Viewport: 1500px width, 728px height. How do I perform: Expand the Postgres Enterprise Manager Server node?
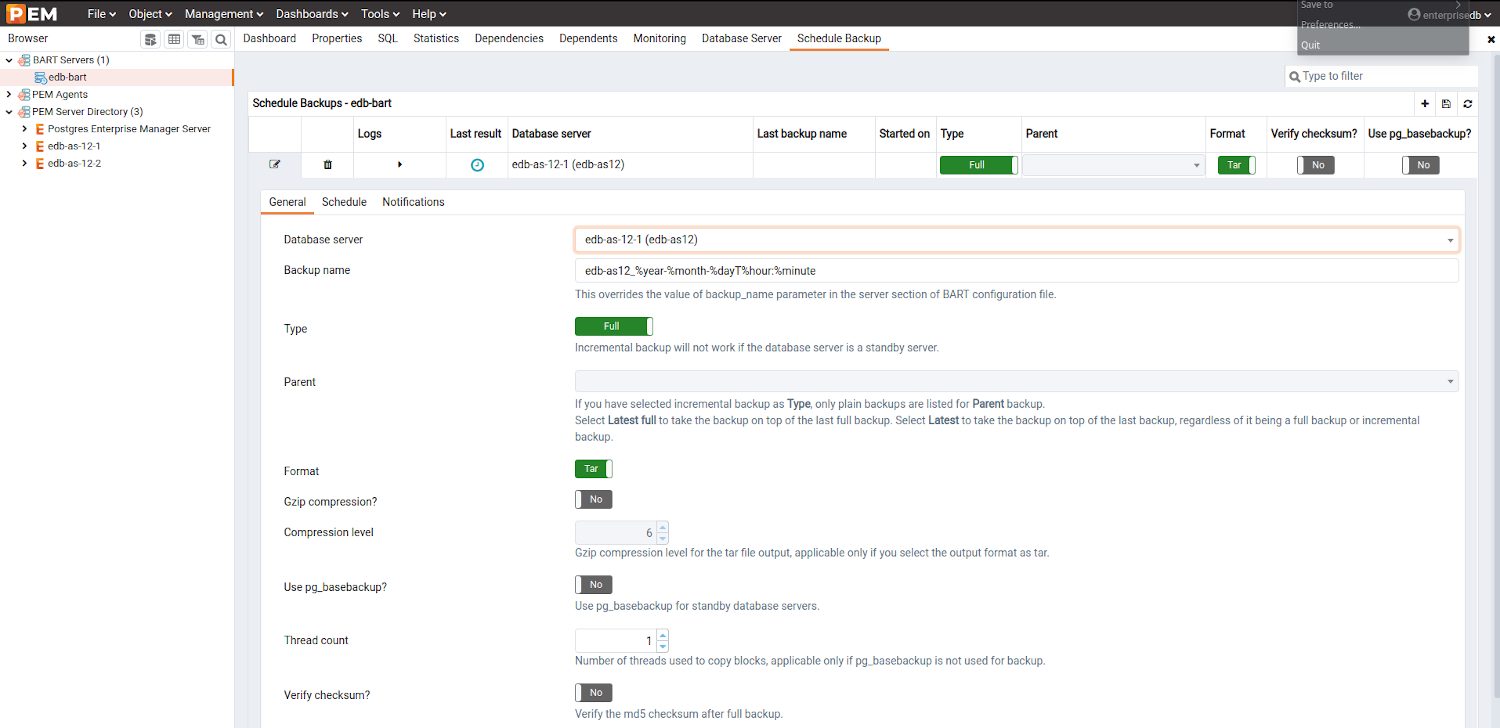(24, 129)
